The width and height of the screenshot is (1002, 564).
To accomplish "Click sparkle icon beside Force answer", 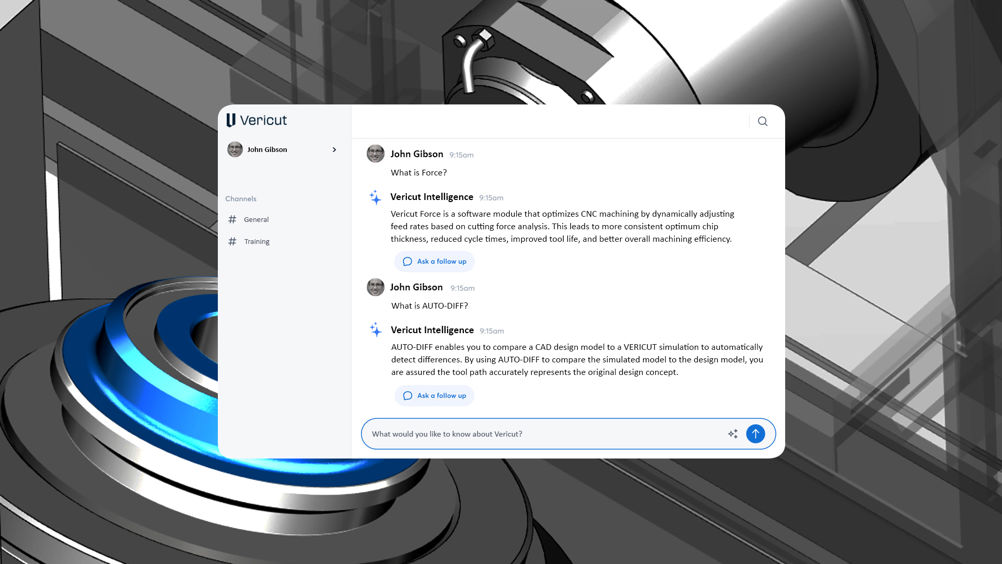I will pos(375,197).
